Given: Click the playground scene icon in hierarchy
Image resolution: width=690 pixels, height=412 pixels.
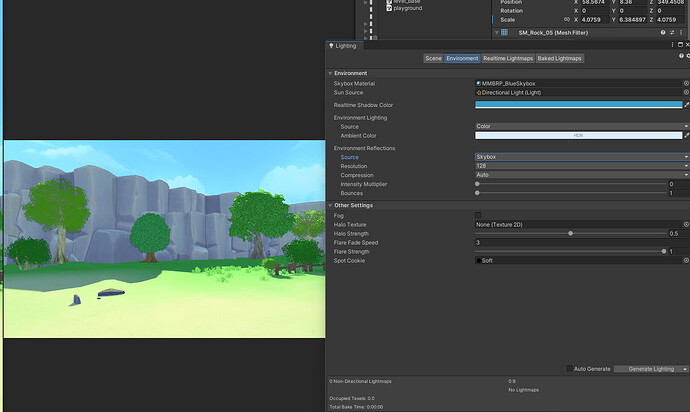Looking at the screenshot, I should 389,8.
